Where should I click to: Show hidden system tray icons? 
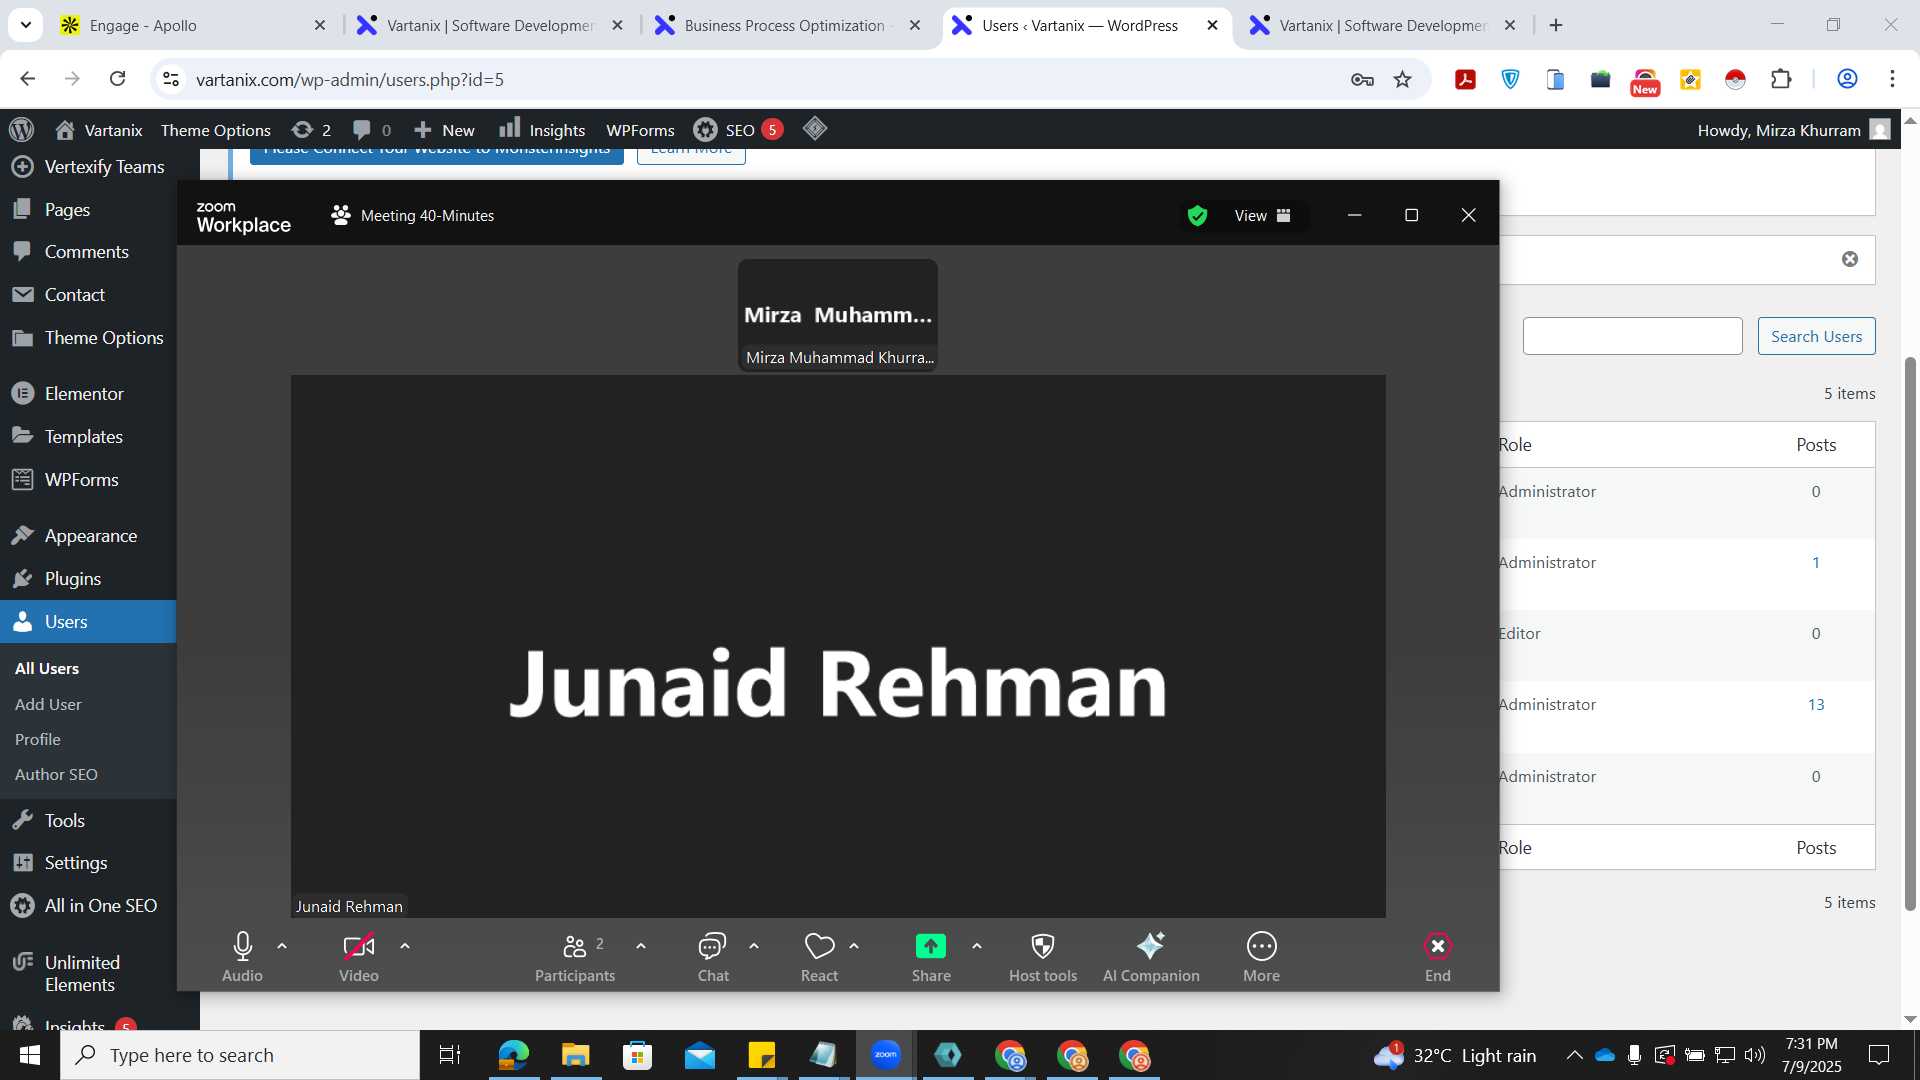click(x=1574, y=1055)
